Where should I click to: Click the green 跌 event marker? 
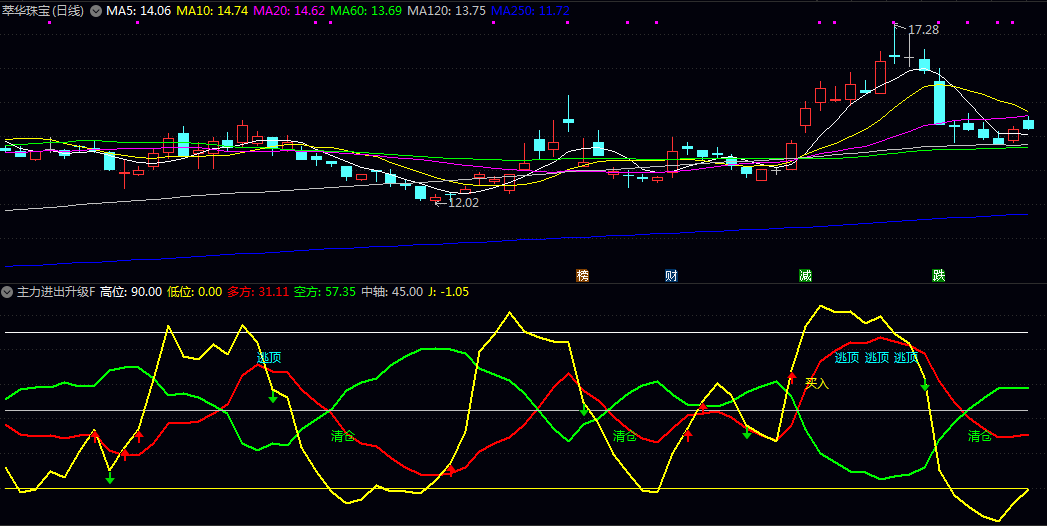click(938, 275)
